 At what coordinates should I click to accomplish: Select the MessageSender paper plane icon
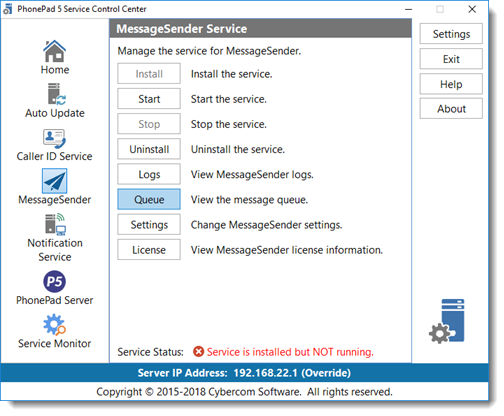click(54, 181)
